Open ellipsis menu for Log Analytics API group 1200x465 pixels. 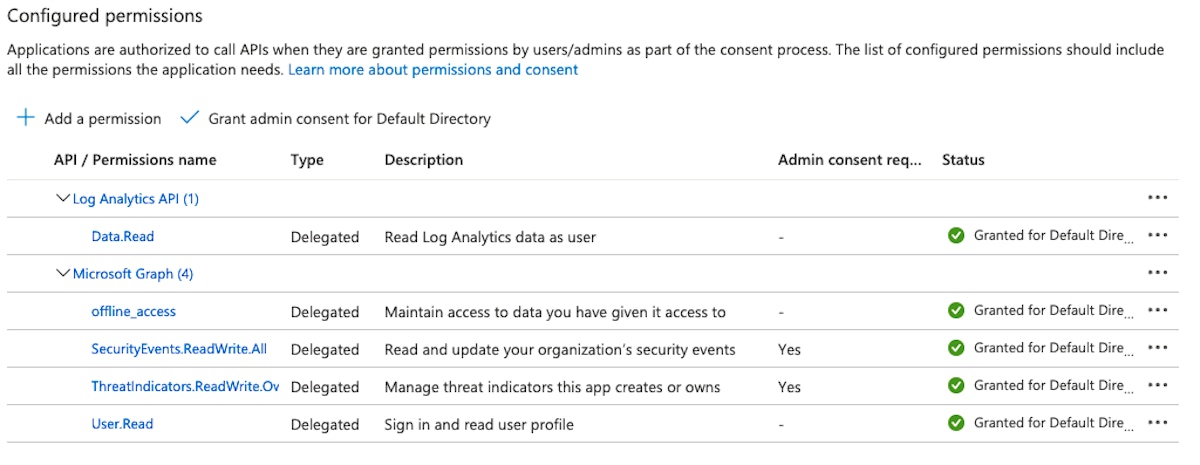click(x=1158, y=198)
